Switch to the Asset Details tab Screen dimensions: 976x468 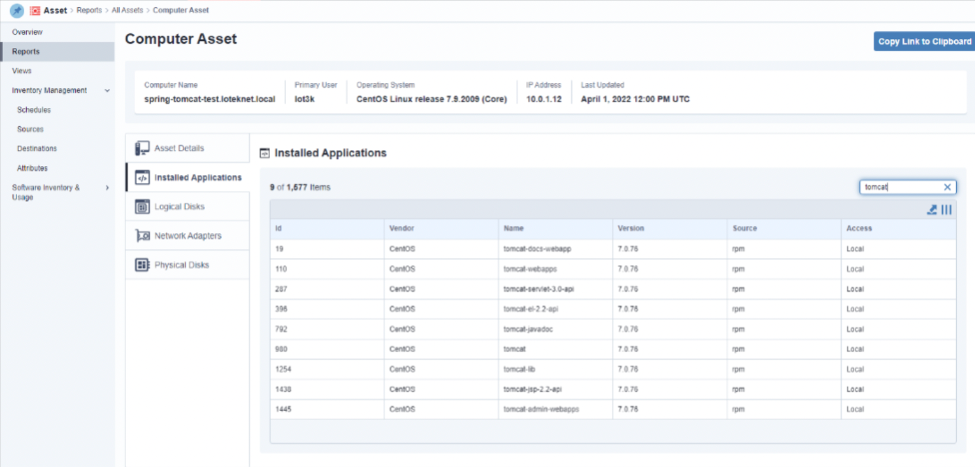click(x=187, y=148)
